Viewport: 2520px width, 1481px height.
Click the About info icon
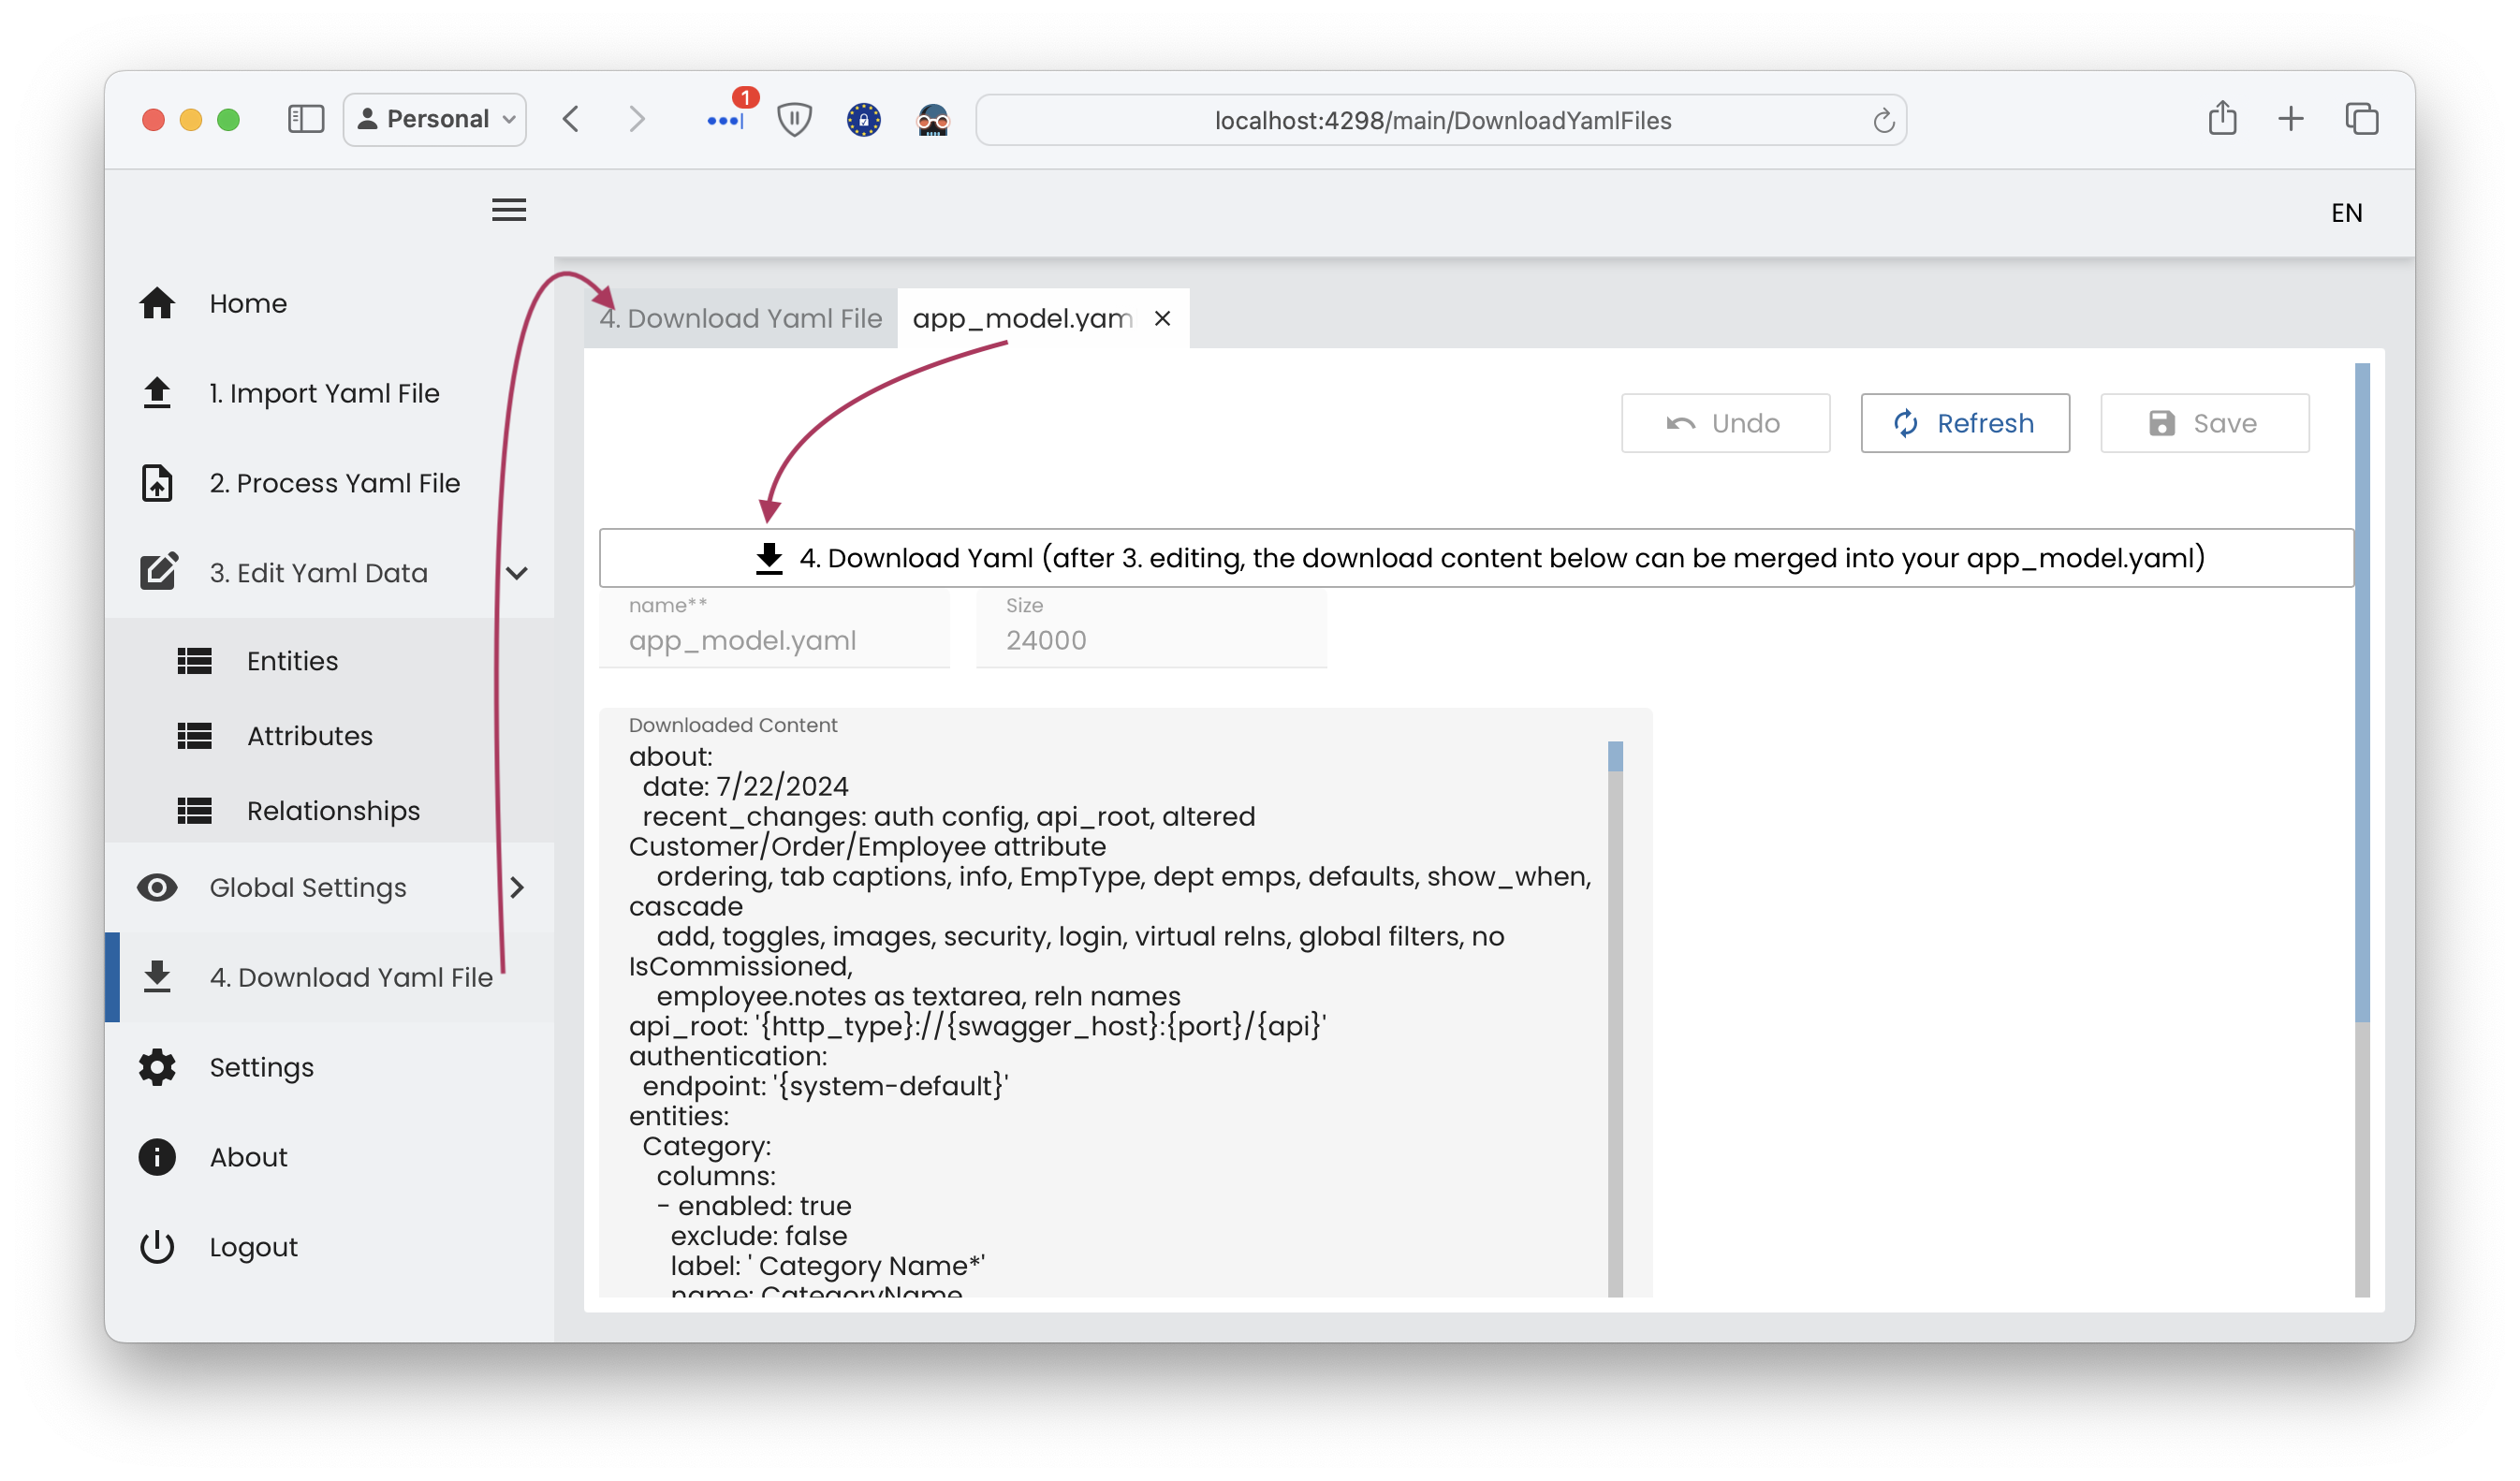[158, 1156]
